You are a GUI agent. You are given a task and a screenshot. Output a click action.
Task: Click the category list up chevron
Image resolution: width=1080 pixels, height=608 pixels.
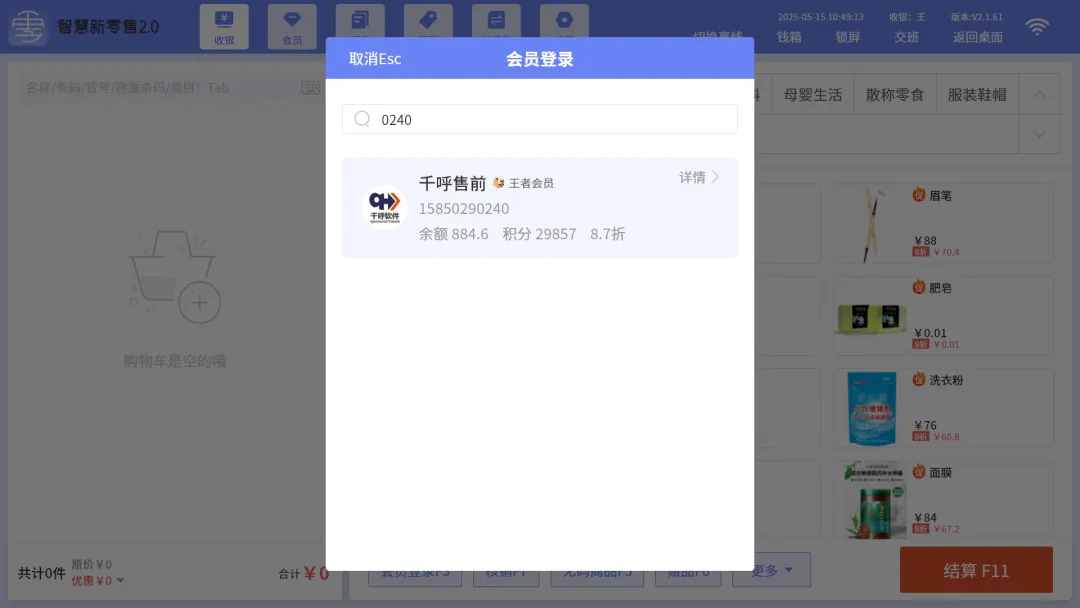1039,94
